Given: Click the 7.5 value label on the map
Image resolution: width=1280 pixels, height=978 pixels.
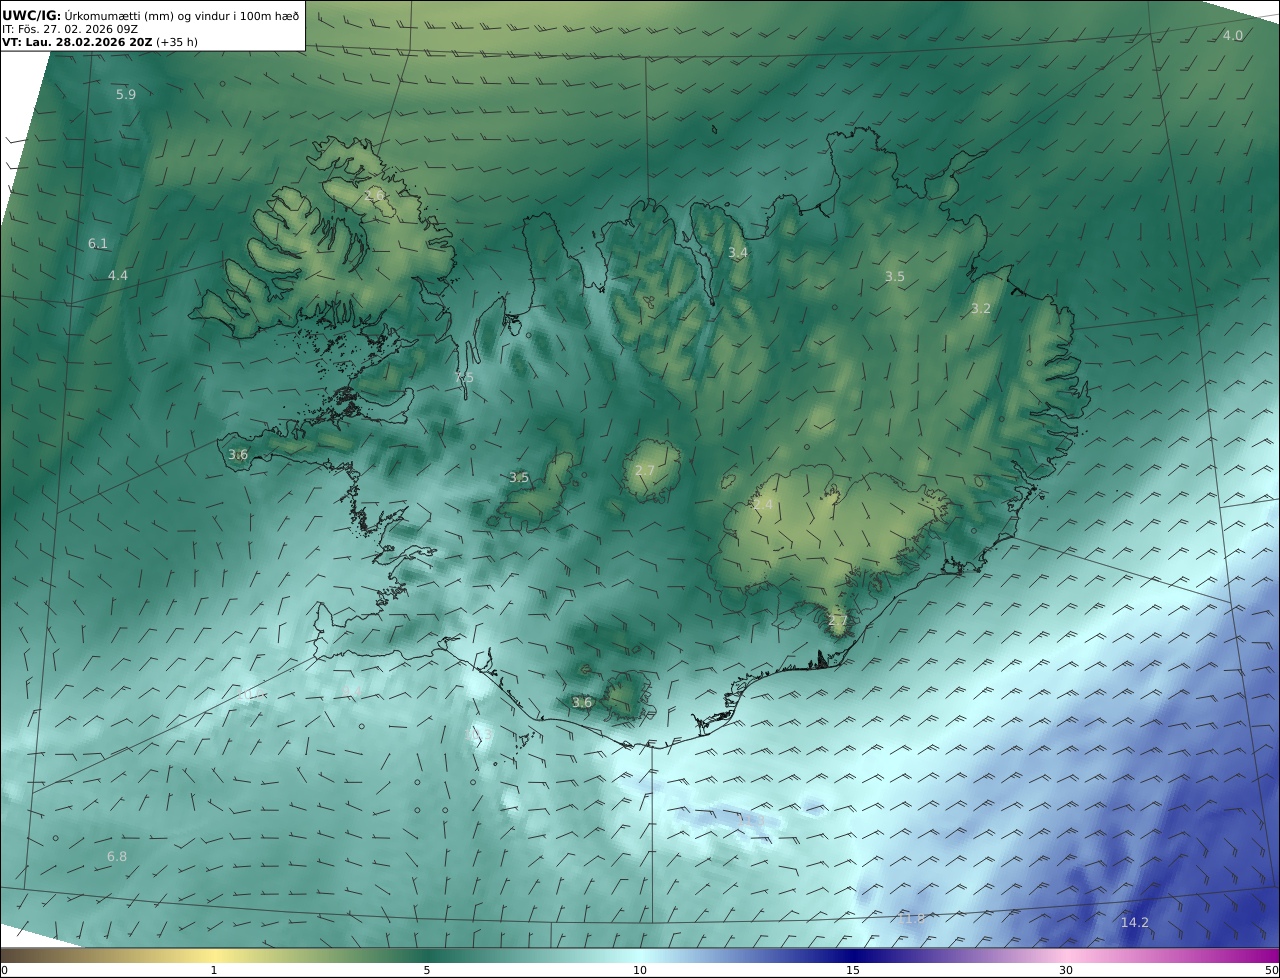Looking at the screenshot, I should coord(465,378).
